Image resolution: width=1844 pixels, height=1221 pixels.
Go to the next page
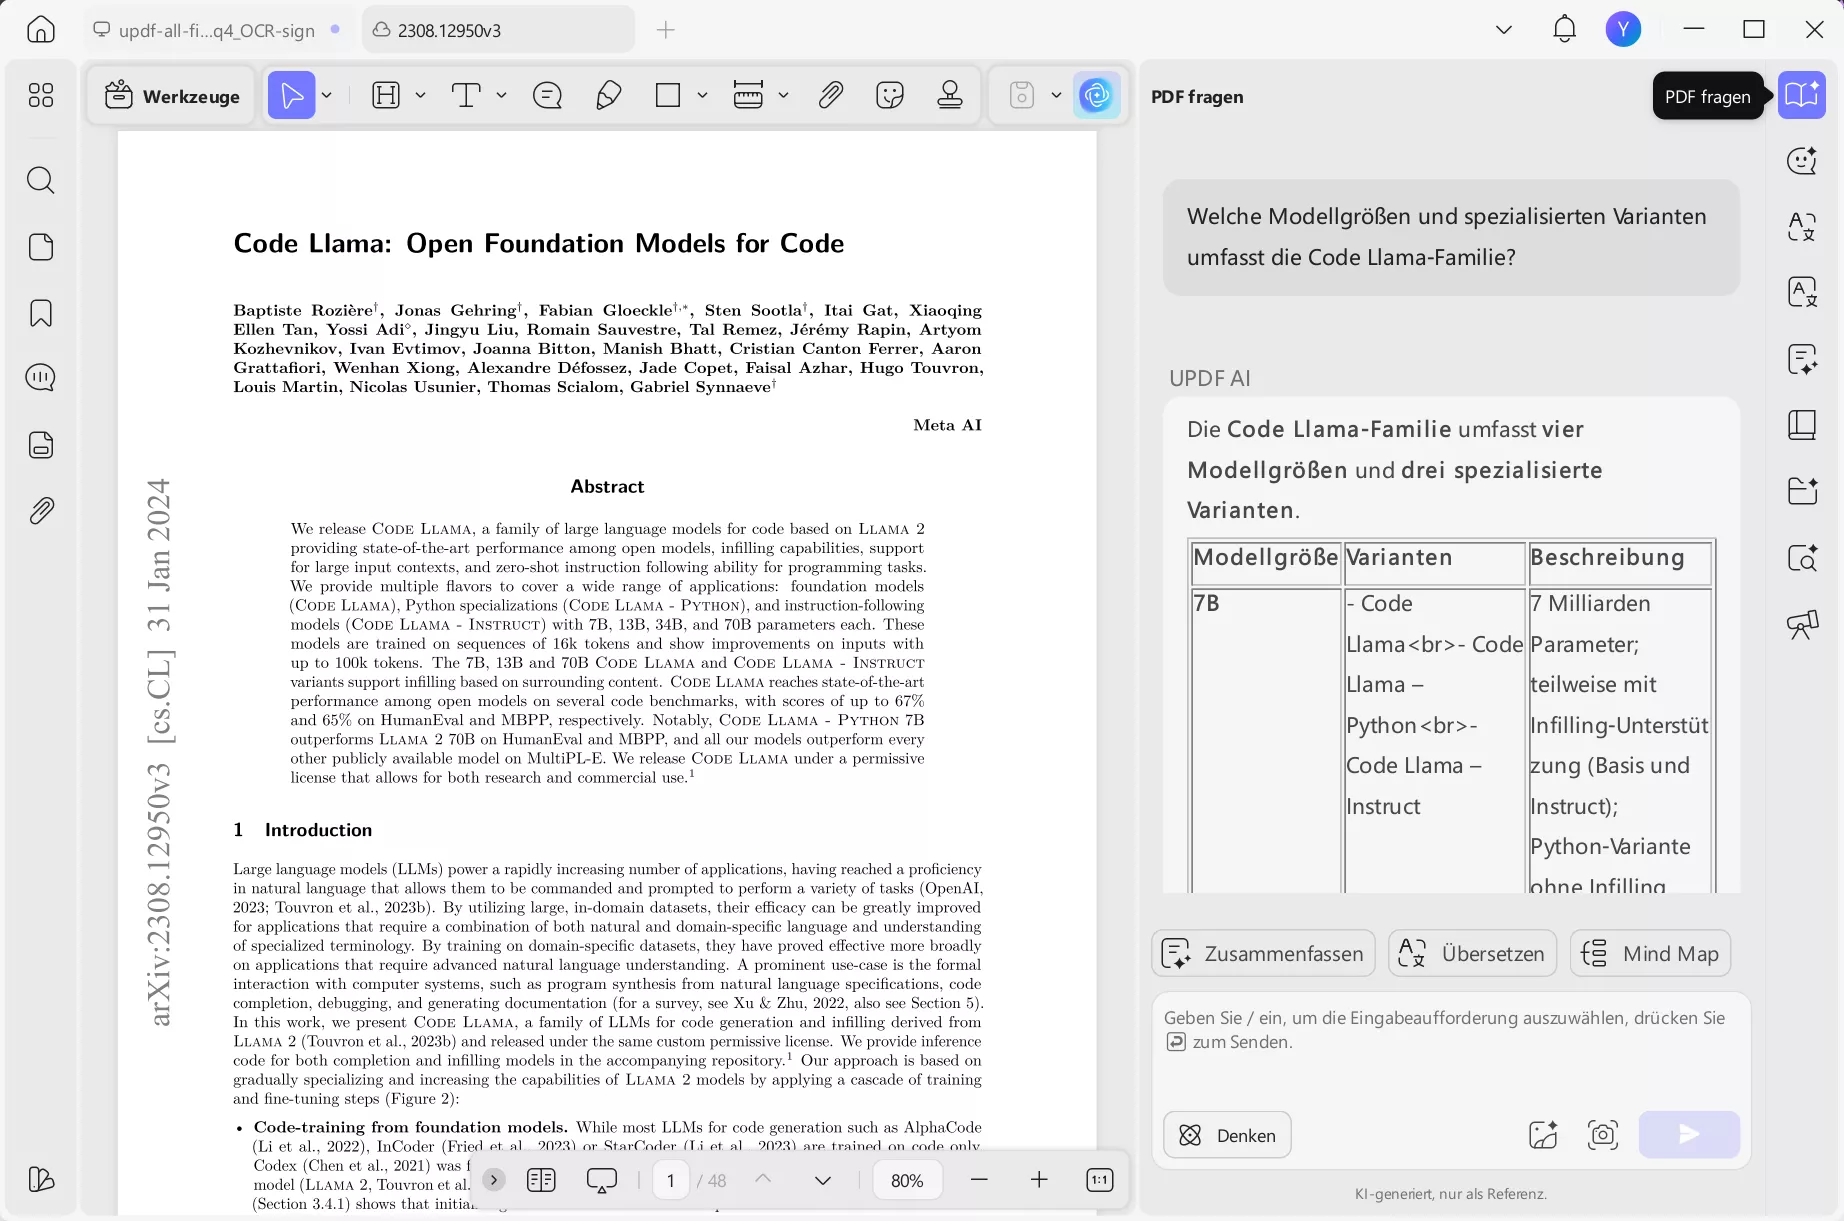tap(823, 1180)
